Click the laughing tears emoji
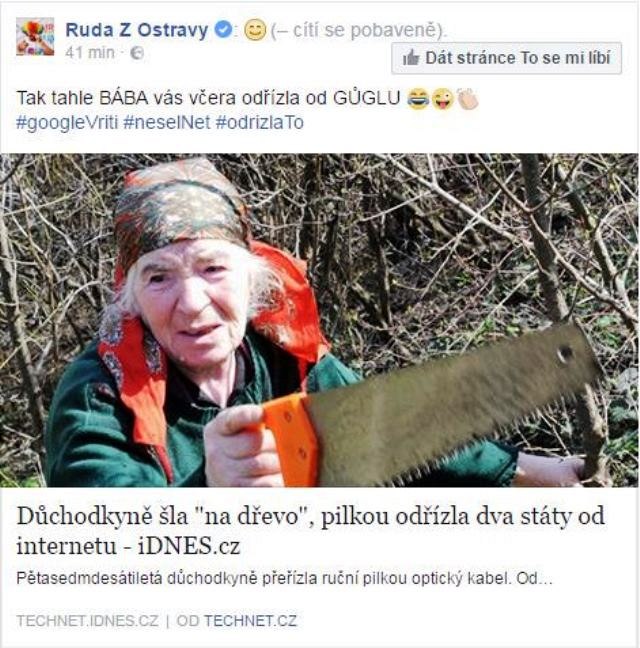Viewport: 640px width, 648px height. point(418,99)
